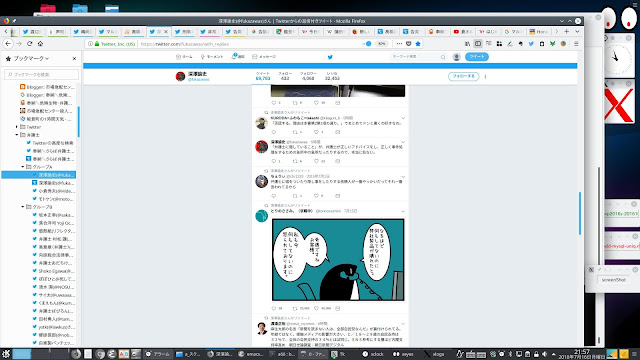Open Firefox home page icon
The image size is (640, 360).
click(x=40, y=44)
